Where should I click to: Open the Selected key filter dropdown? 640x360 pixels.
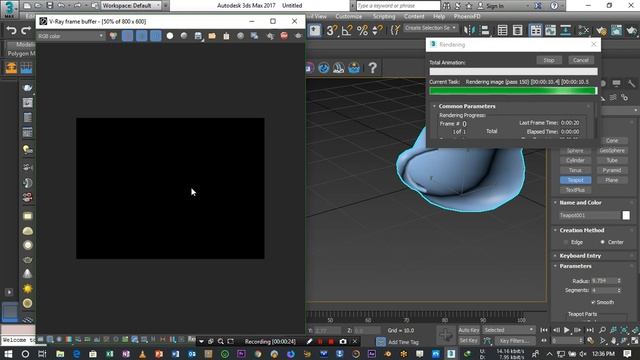click(509, 330)
